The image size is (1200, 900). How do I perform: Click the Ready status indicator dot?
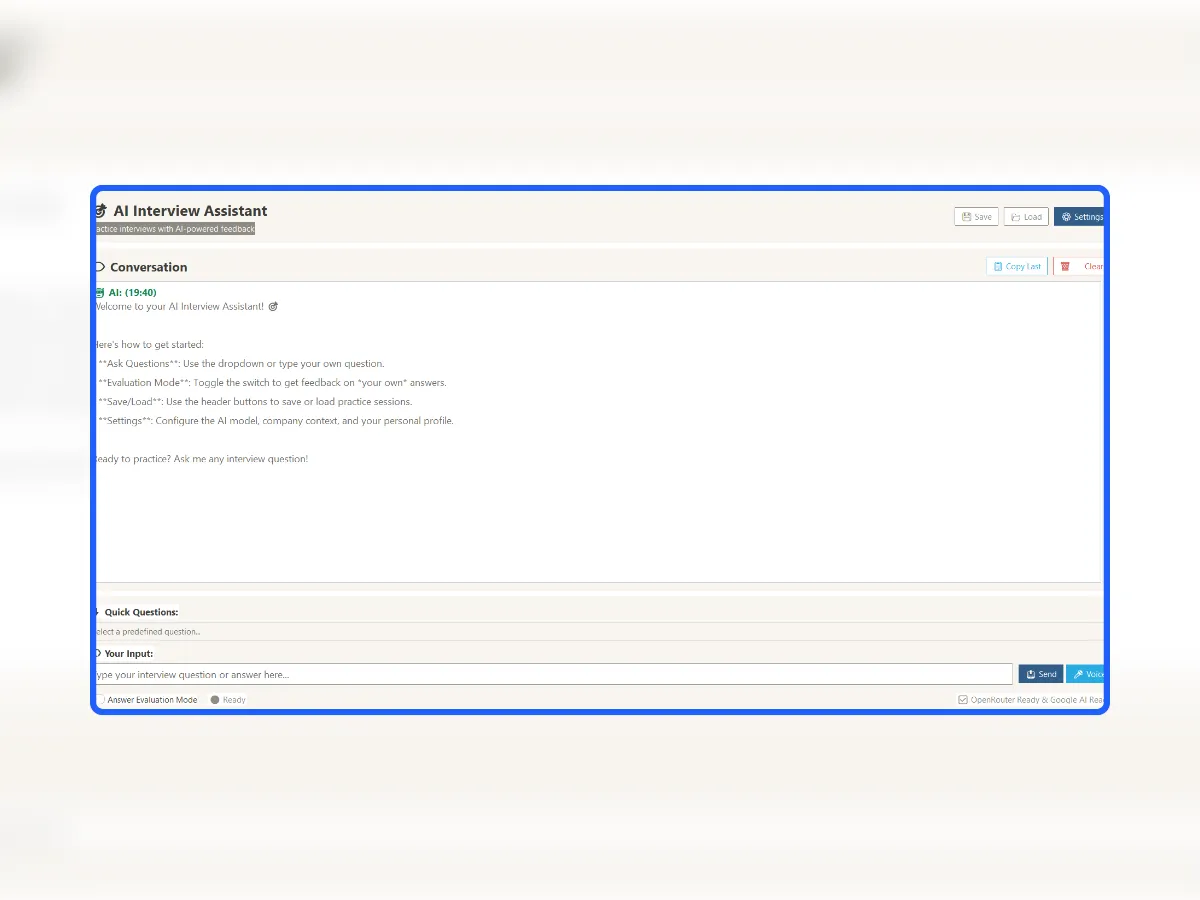(x=215, y=700)
